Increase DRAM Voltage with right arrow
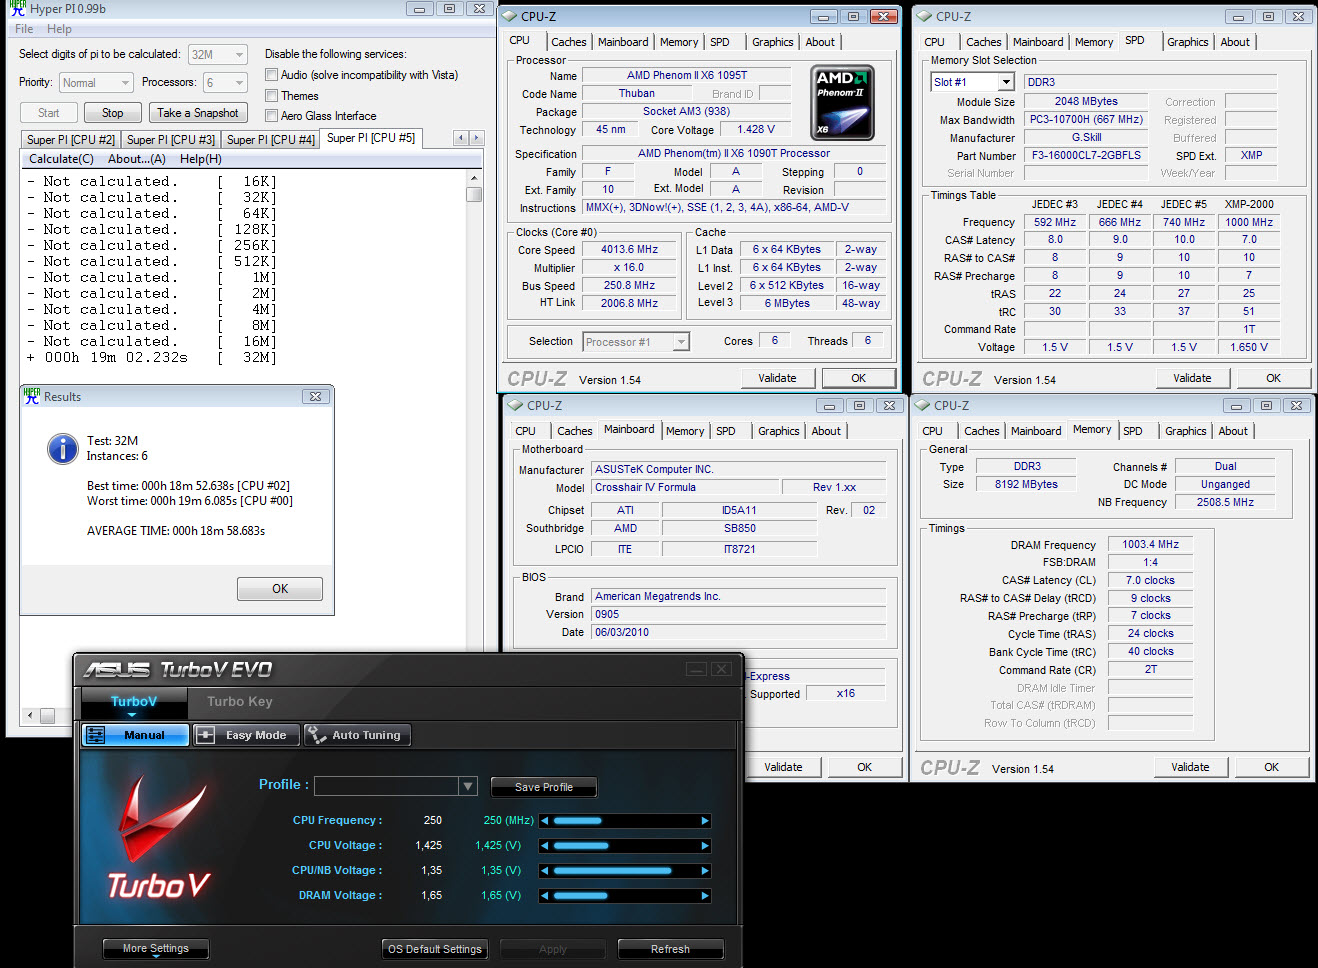 coord(705,896)
